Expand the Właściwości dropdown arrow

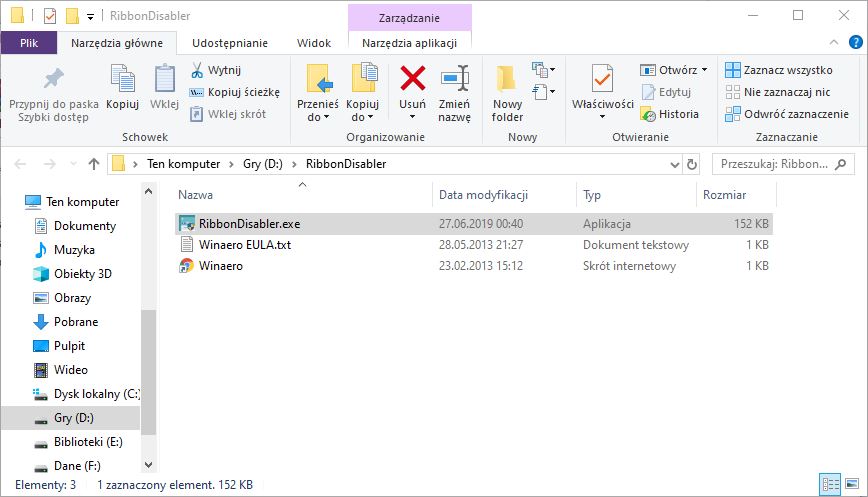coord(602,117)
